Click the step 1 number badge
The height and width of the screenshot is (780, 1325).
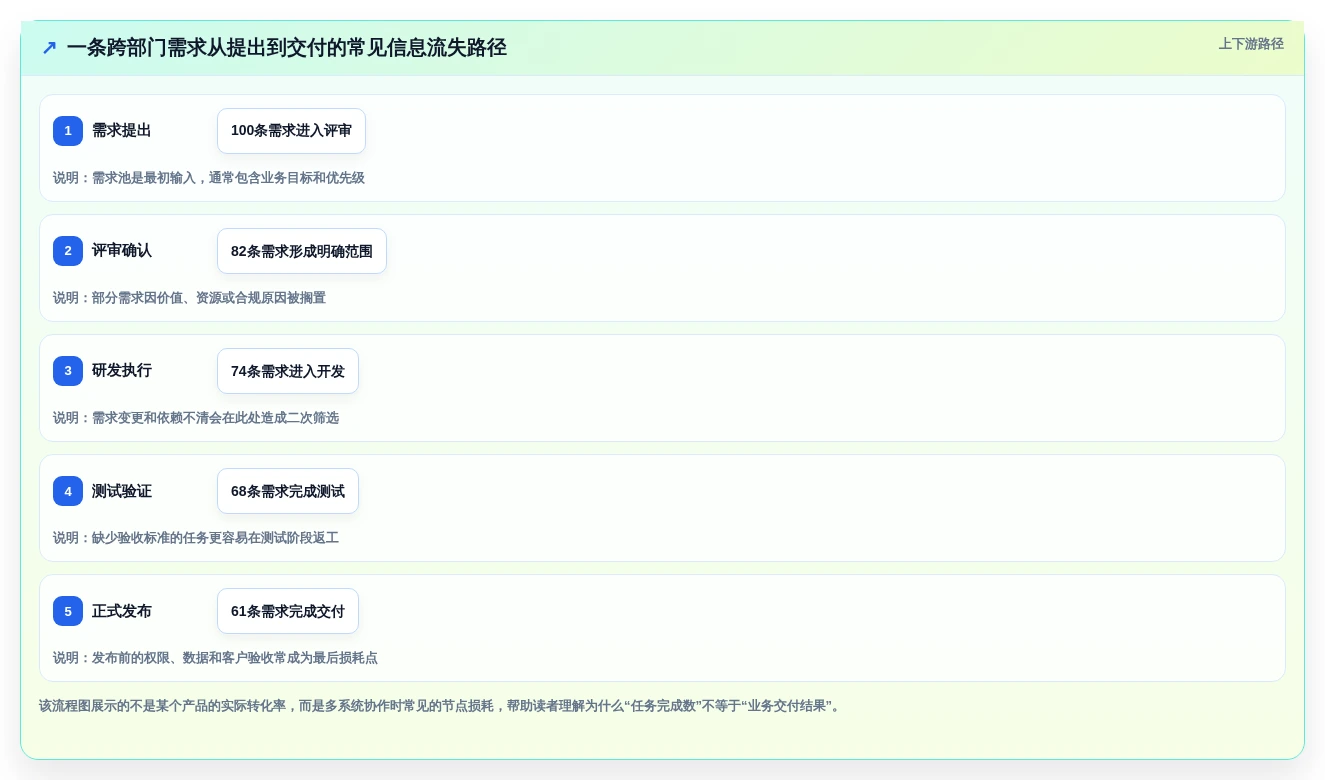click(68, 131)
